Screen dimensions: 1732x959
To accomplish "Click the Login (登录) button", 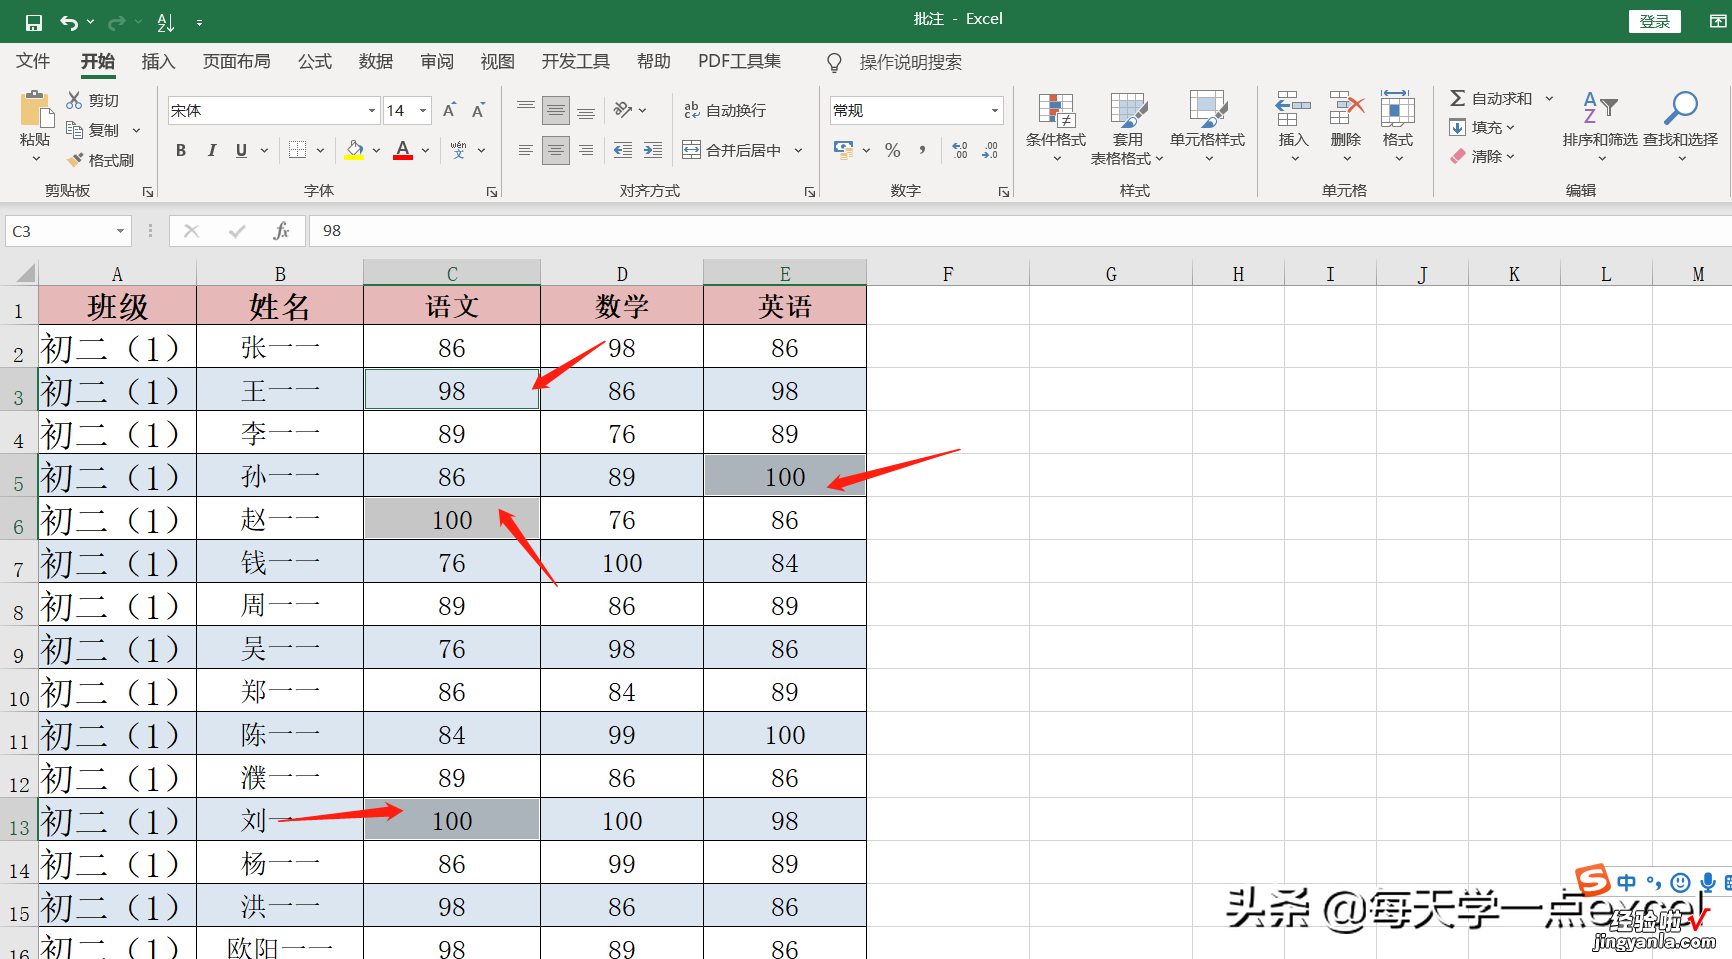I will click(x=1655, y=21).
